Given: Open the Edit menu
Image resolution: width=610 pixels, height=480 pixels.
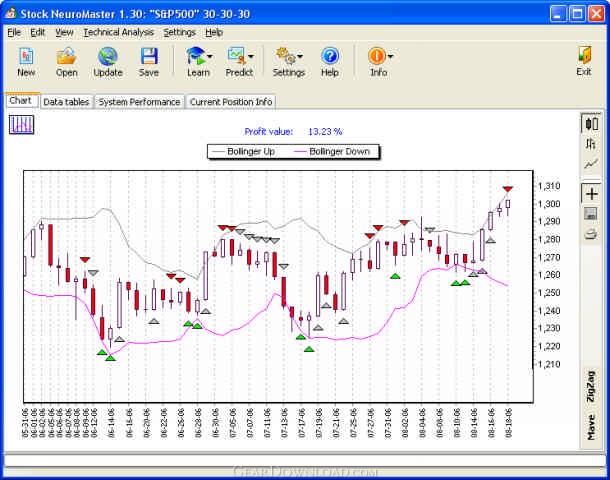Looking at the screenshot, I should [38, 32].
